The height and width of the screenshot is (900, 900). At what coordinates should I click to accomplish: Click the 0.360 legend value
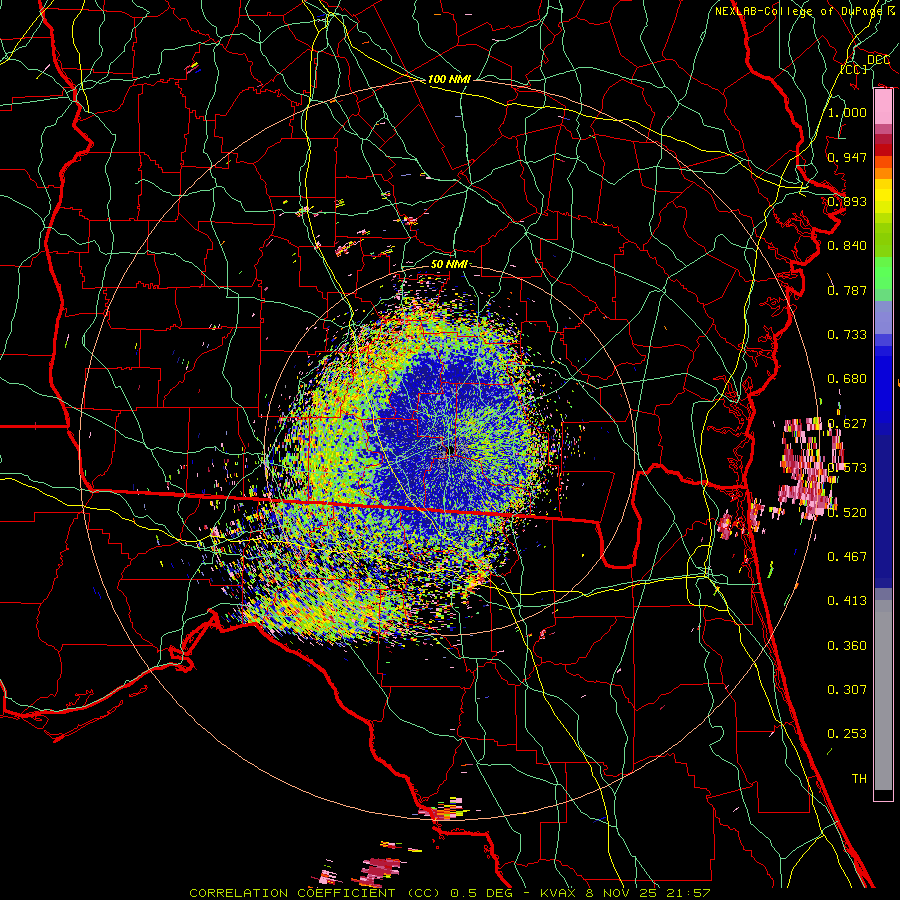pos(847,646)
